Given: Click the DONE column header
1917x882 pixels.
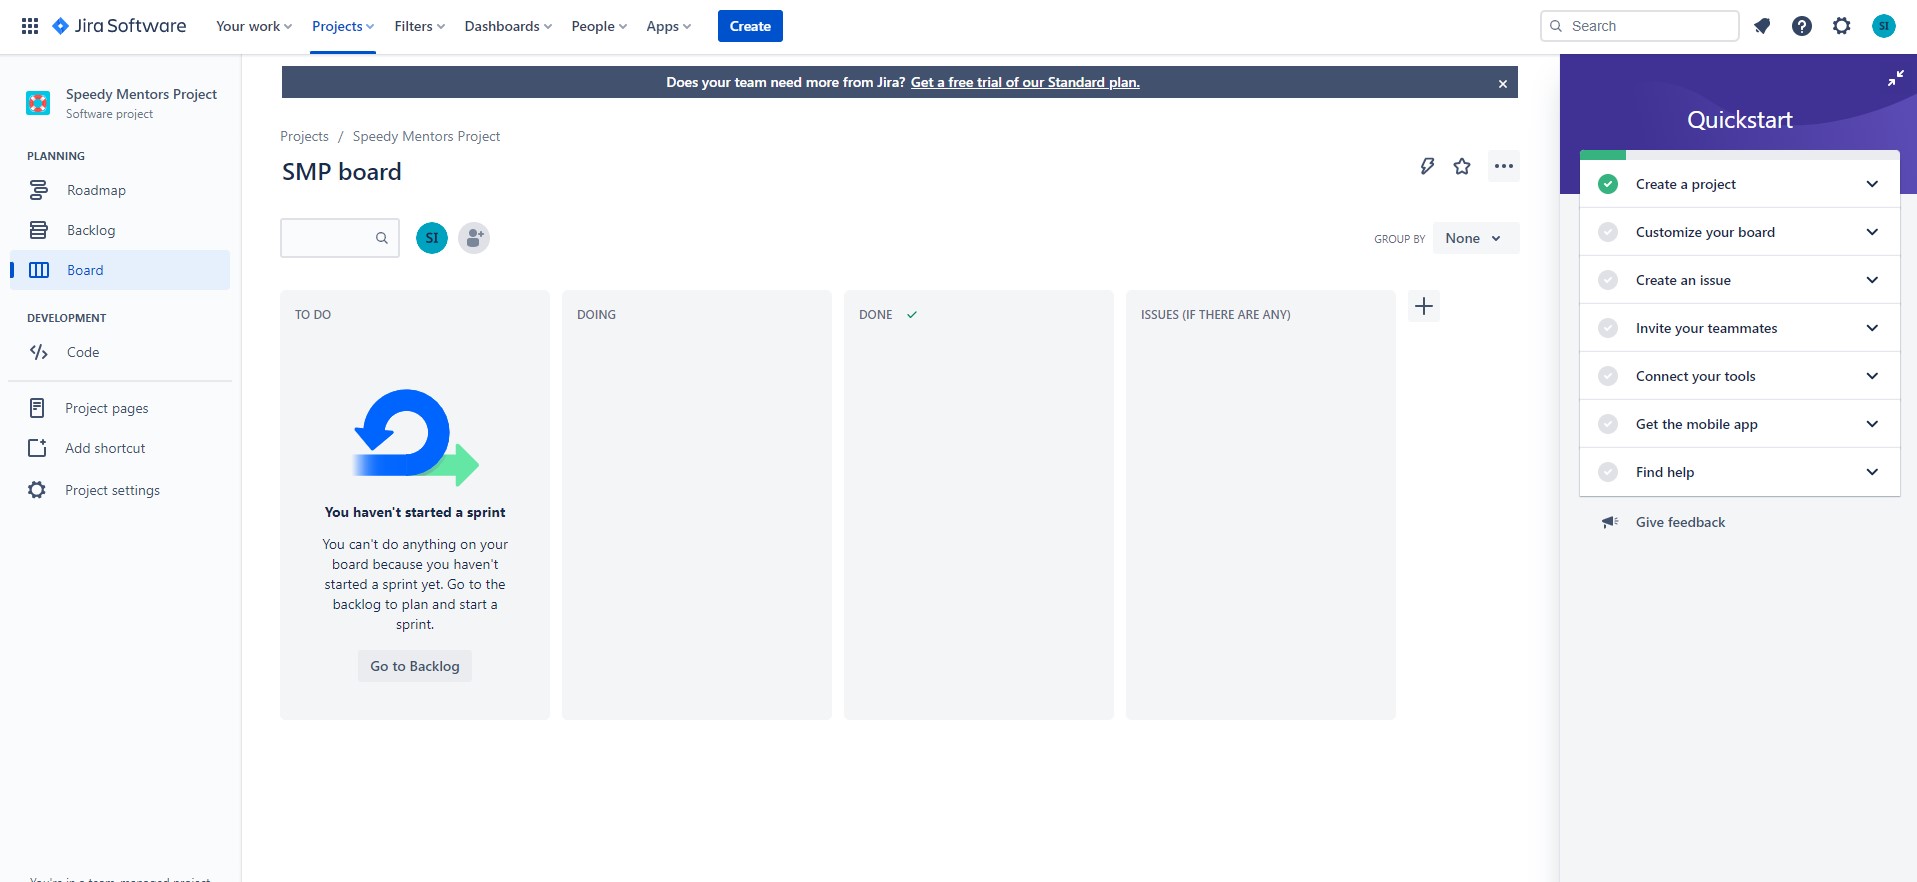Looking at the screenshot, I should pos(876,314).
